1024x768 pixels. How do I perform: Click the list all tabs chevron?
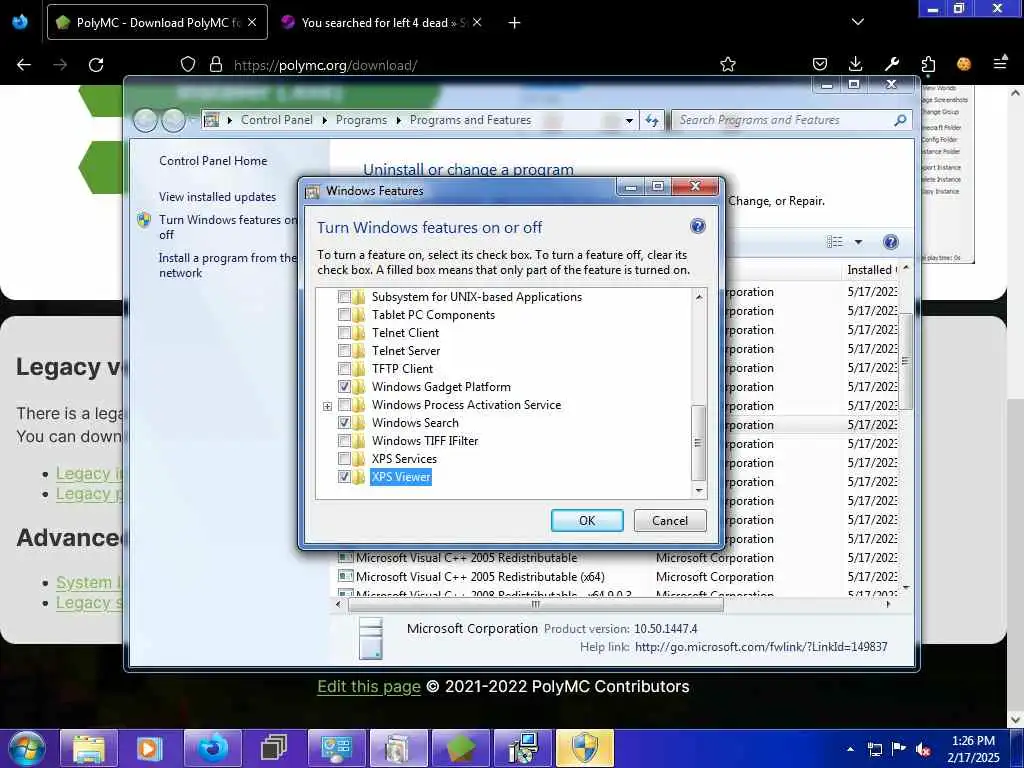[858, 22]
